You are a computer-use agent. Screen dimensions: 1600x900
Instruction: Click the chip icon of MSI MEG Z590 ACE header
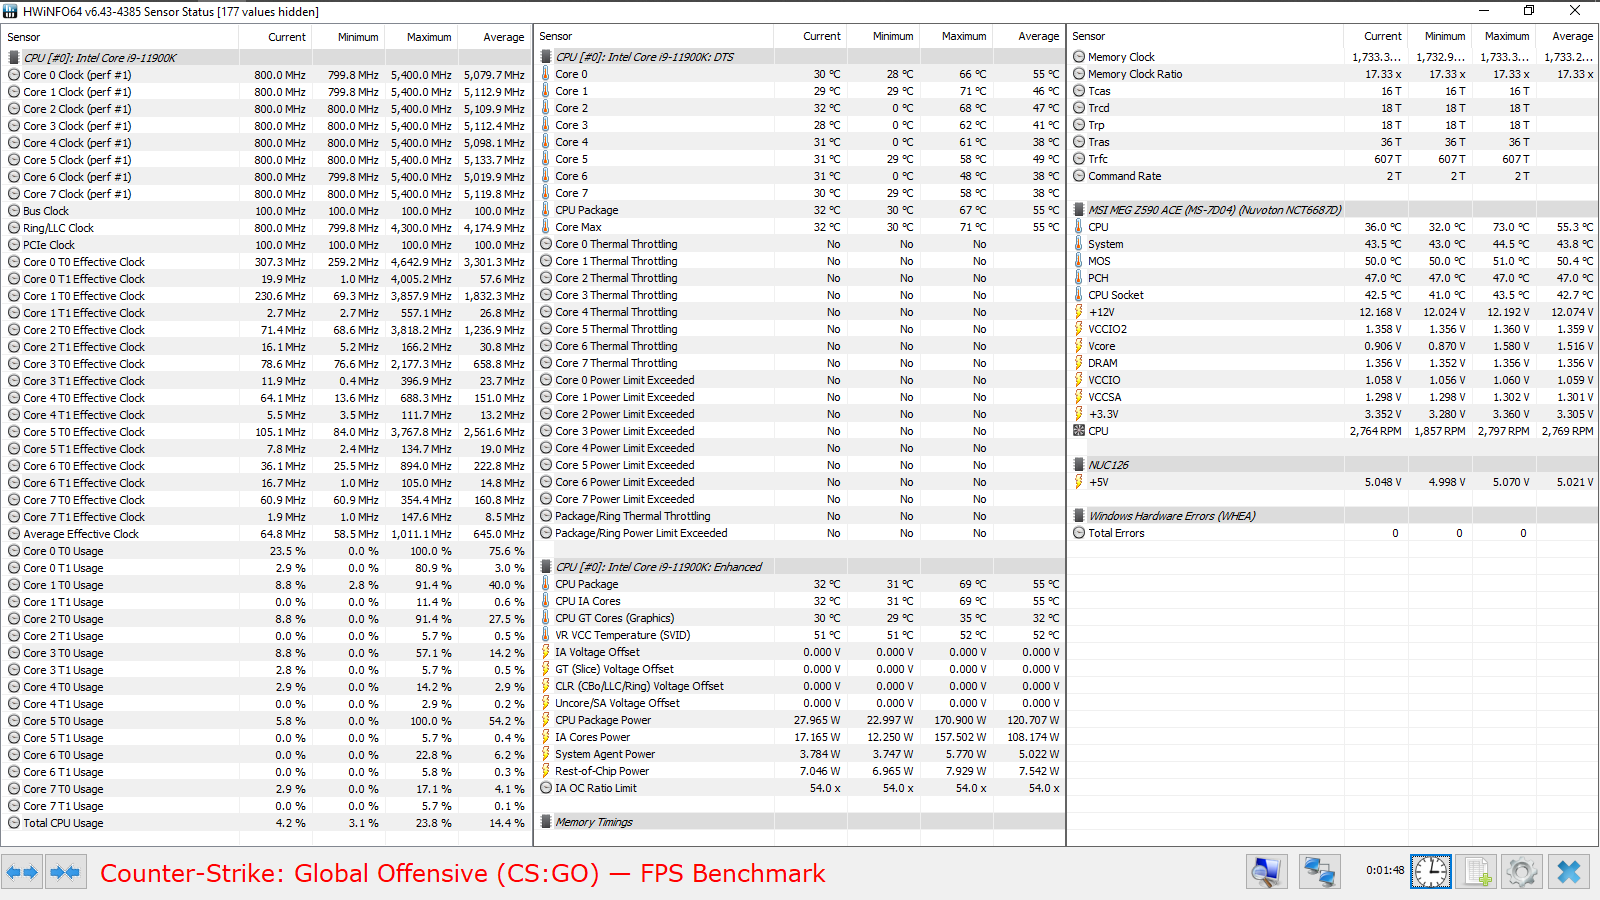tap(1079, 210)
